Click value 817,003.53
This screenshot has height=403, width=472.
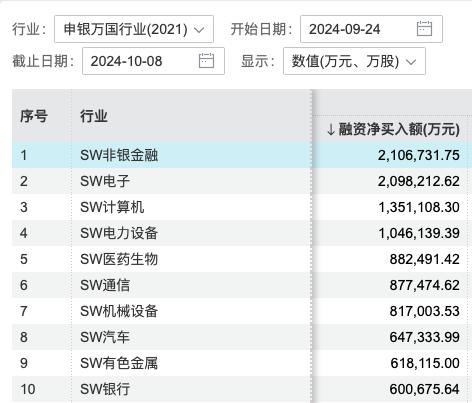425,311
